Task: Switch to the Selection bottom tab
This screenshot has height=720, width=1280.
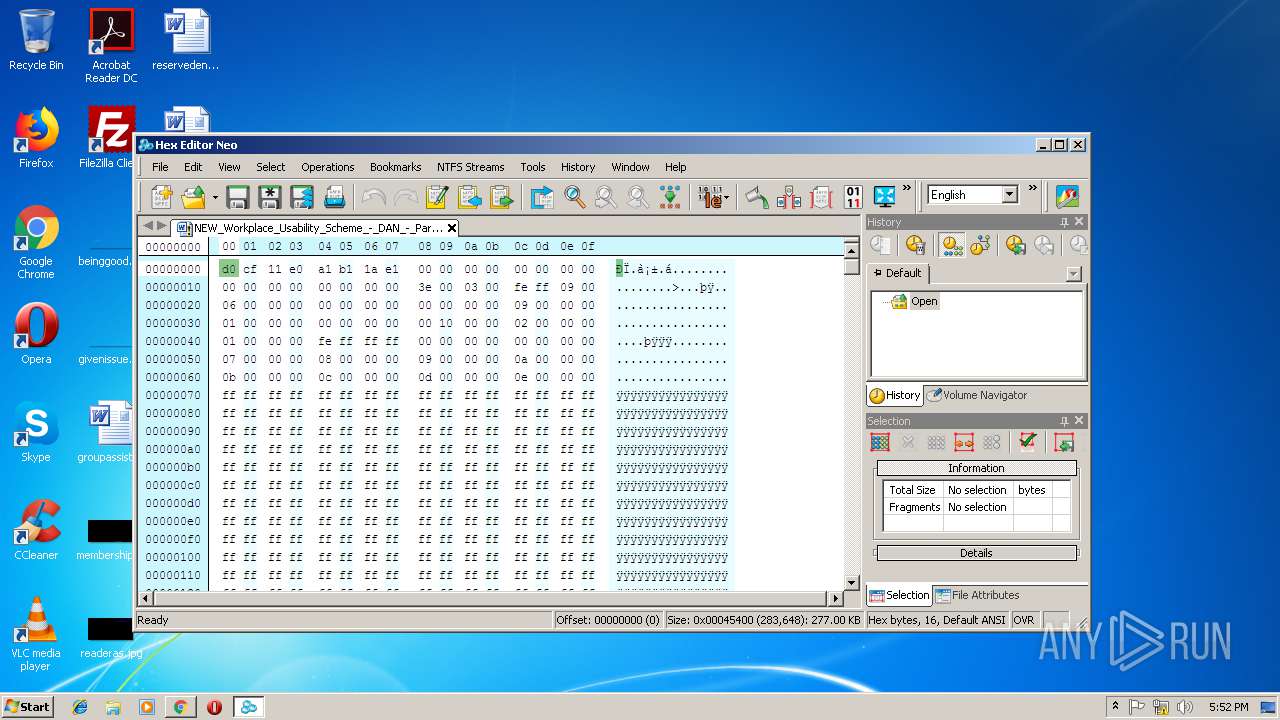Action: (899, 595)
